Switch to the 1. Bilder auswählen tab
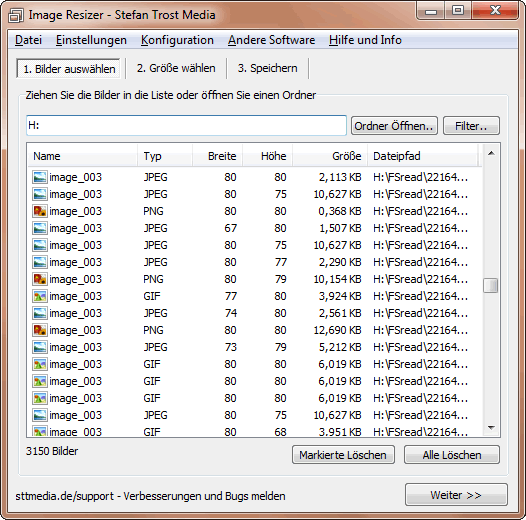The image size is (526, 520). [68, 69]
